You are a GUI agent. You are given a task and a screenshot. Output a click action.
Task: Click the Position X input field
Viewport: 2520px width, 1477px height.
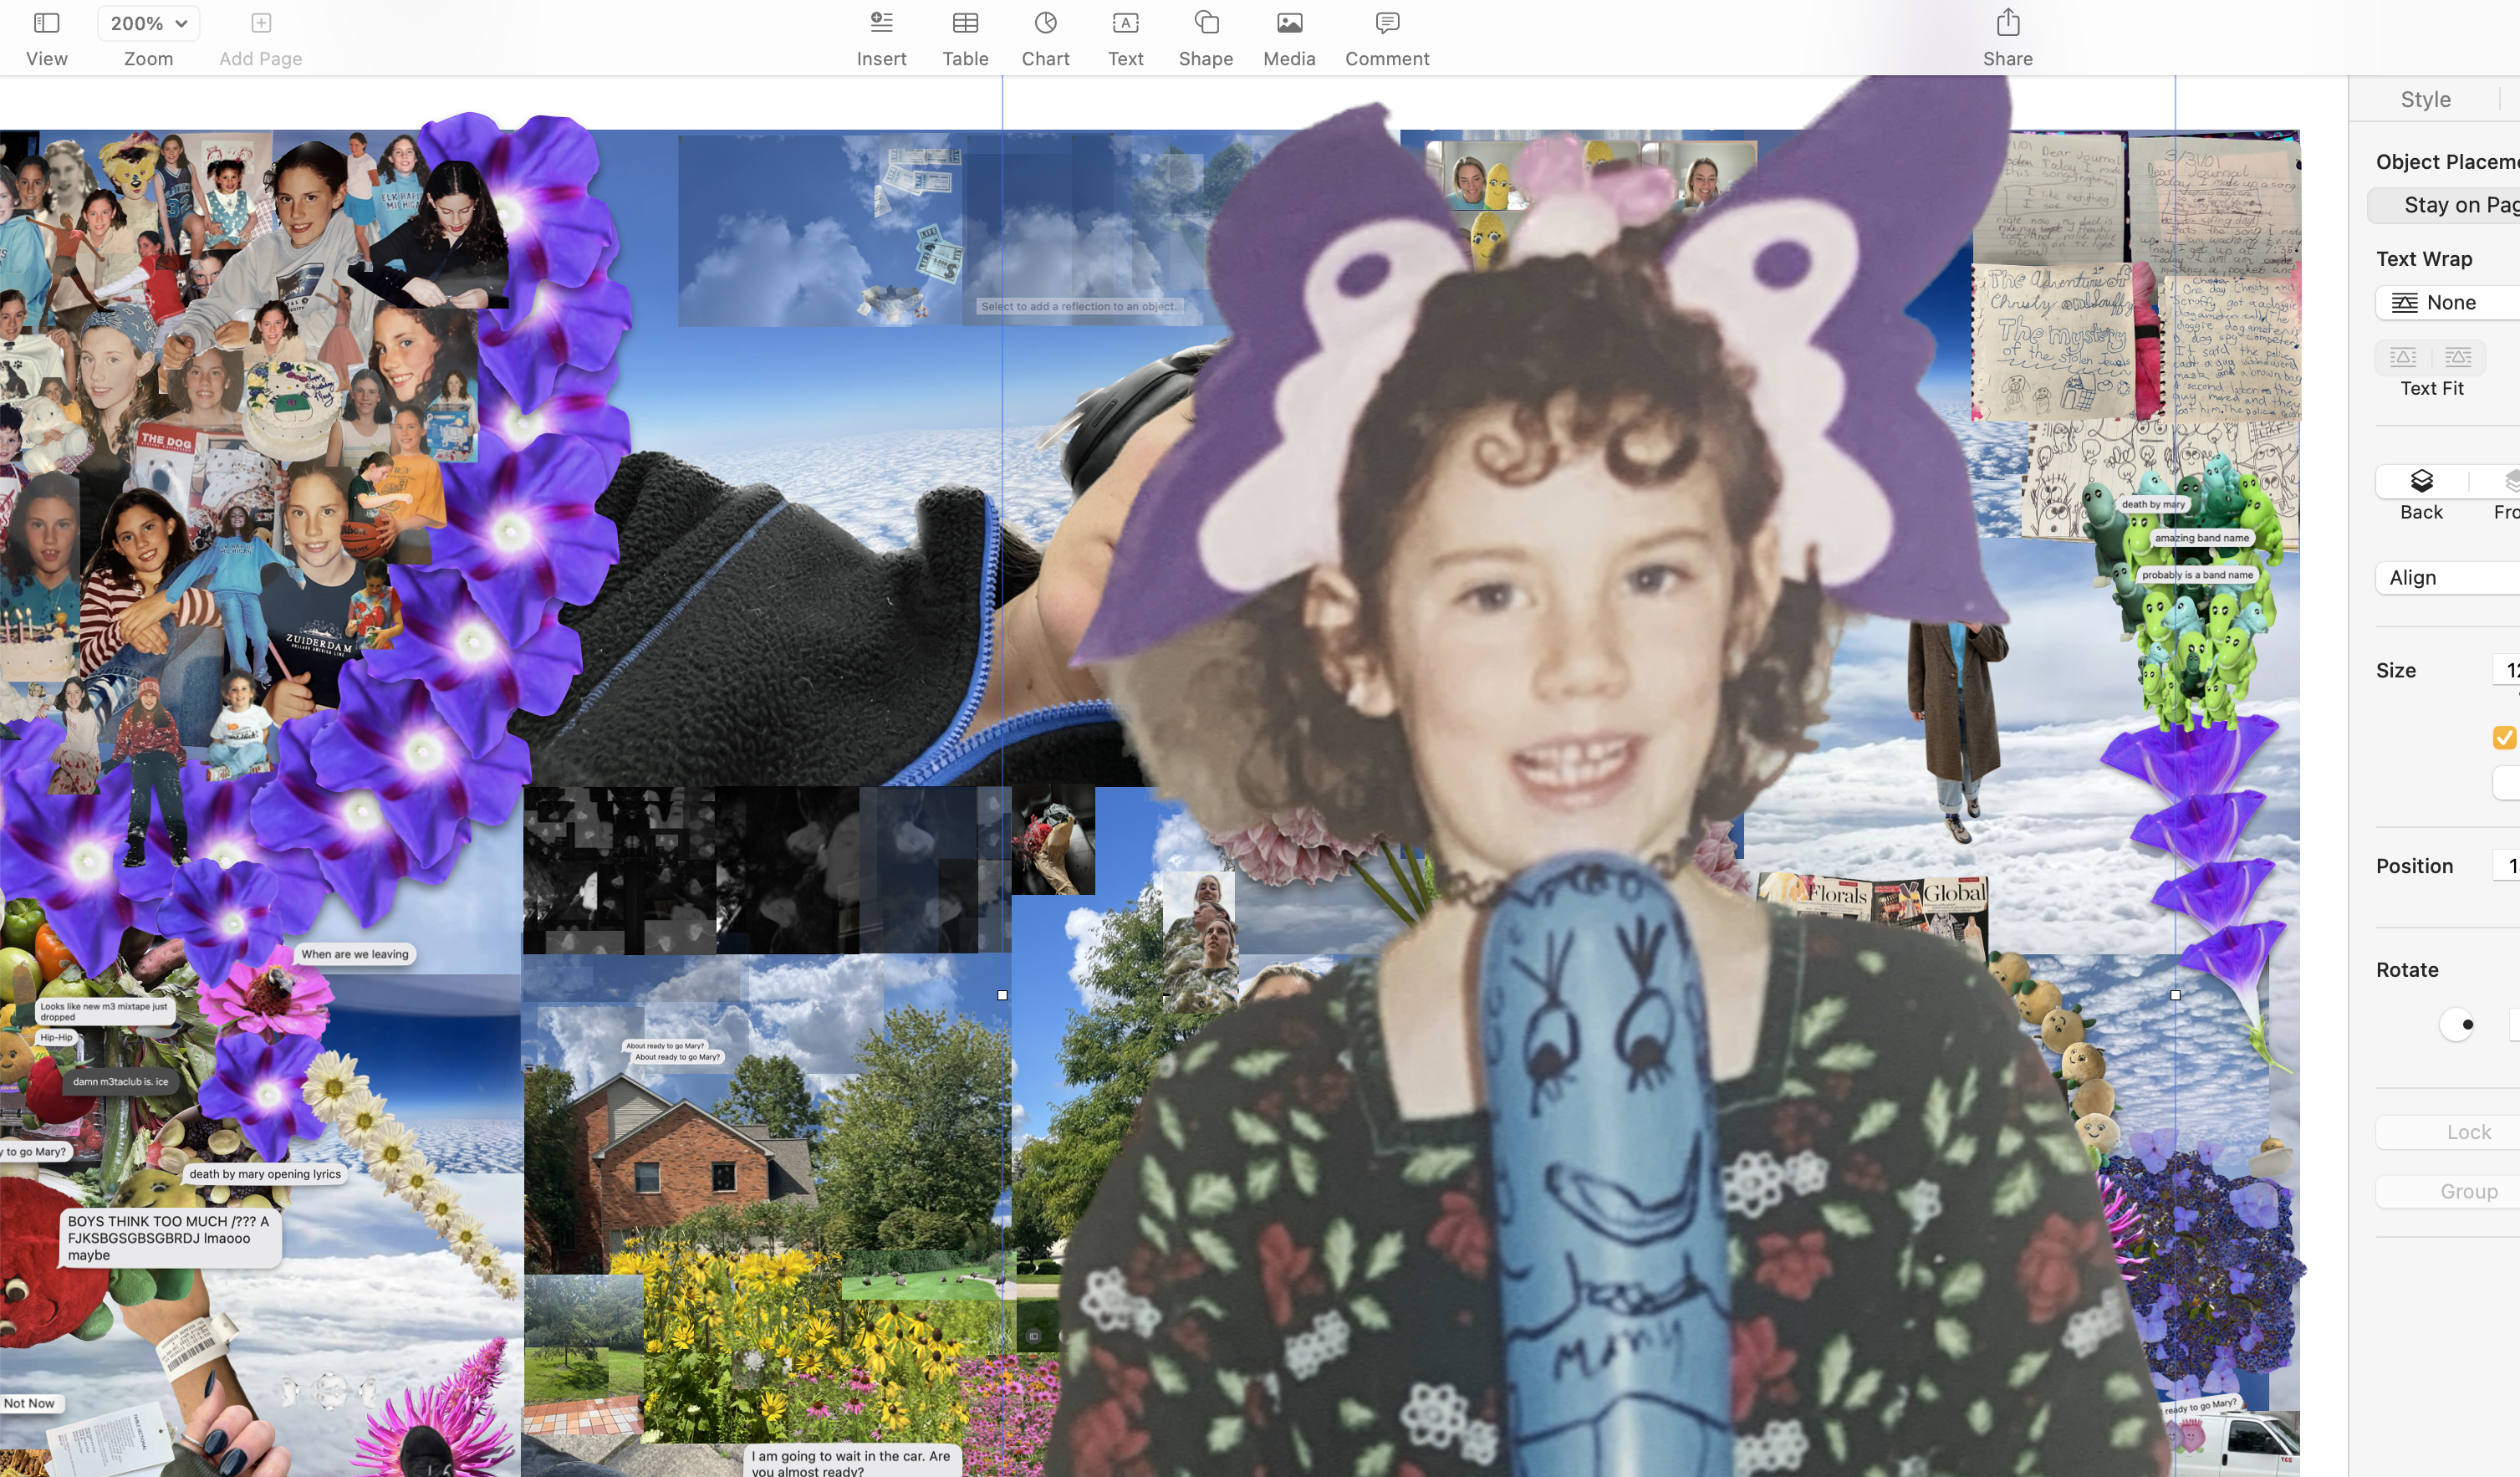click(2506, 866)
